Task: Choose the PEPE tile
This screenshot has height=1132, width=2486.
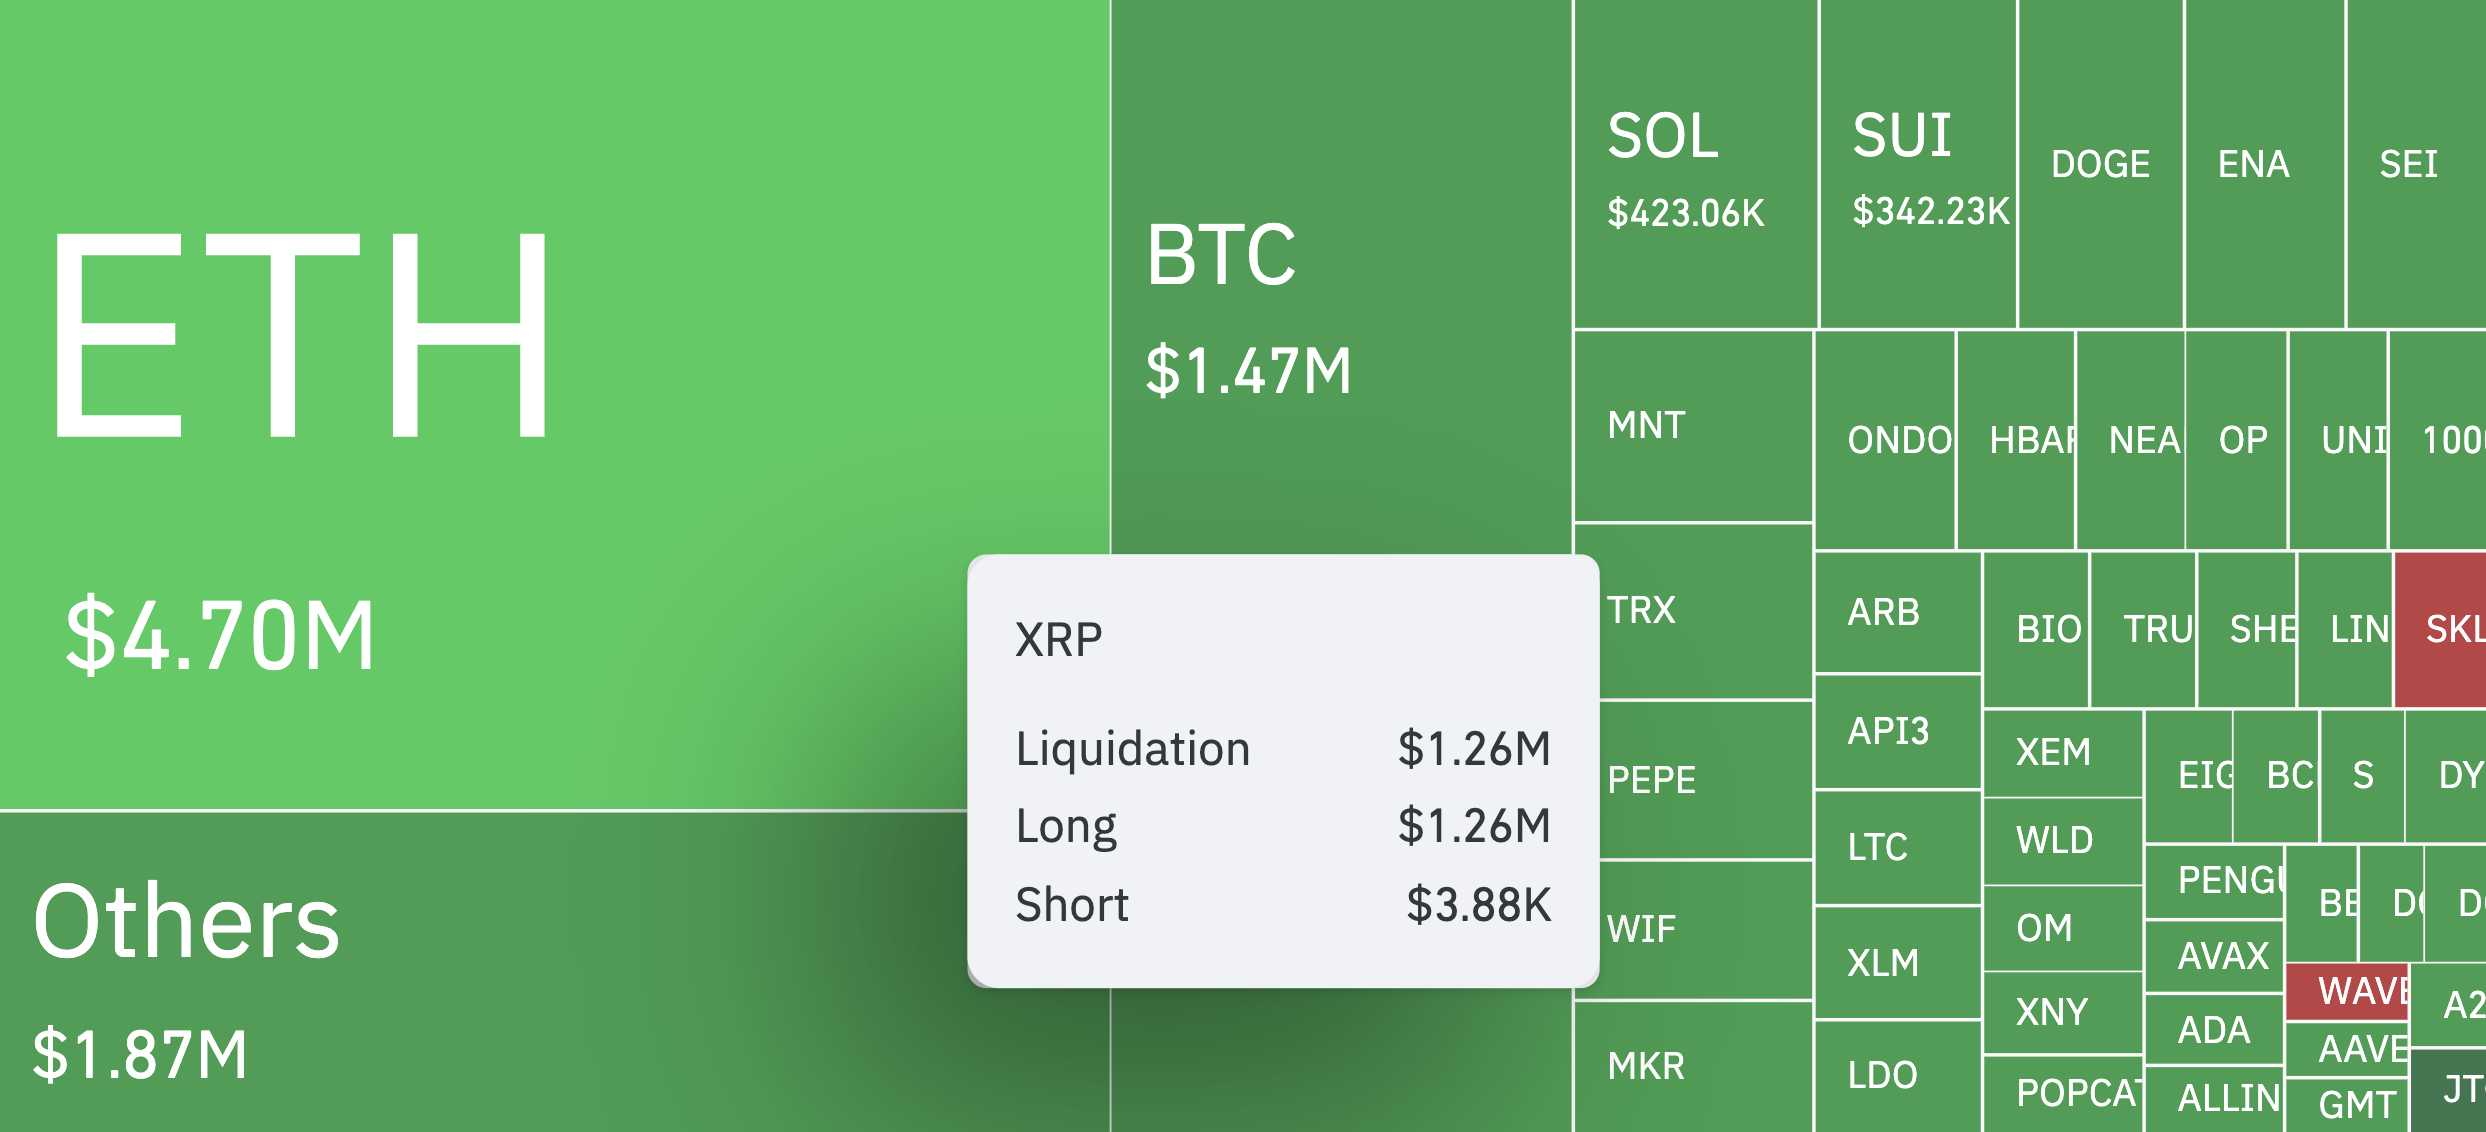Action: tap(1705, 780)
